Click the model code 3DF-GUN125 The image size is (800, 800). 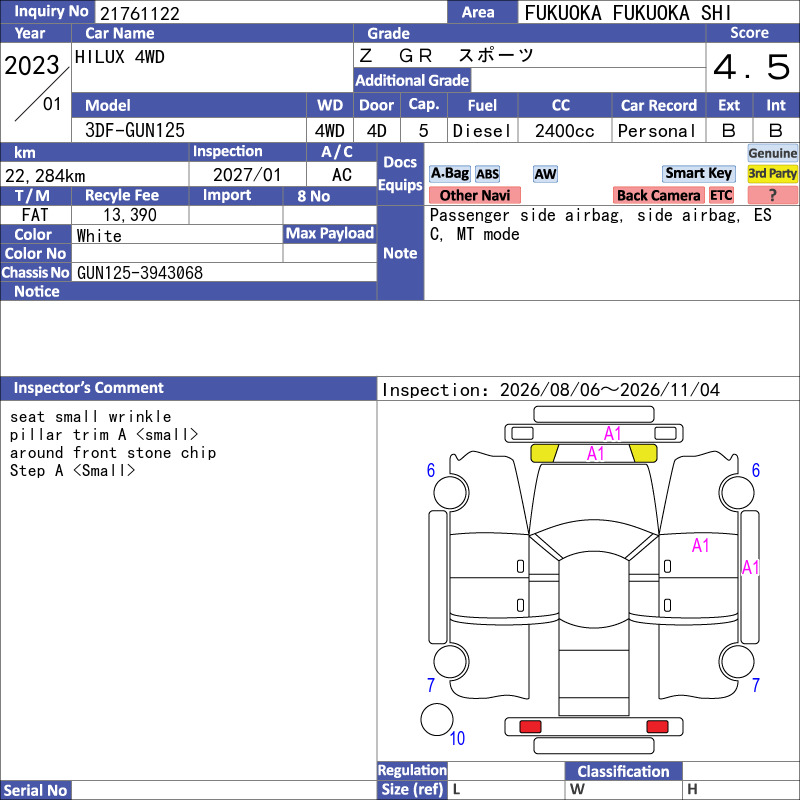coord(135,130)
